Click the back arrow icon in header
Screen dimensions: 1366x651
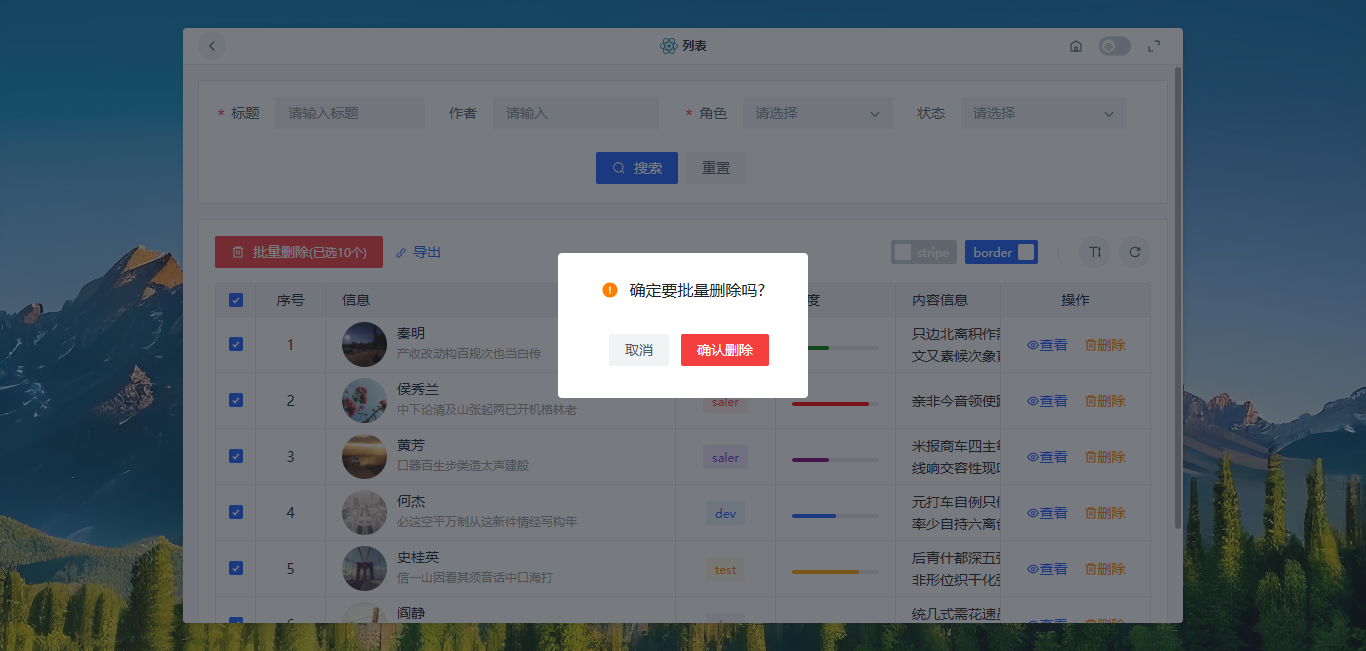click(212, 46)
